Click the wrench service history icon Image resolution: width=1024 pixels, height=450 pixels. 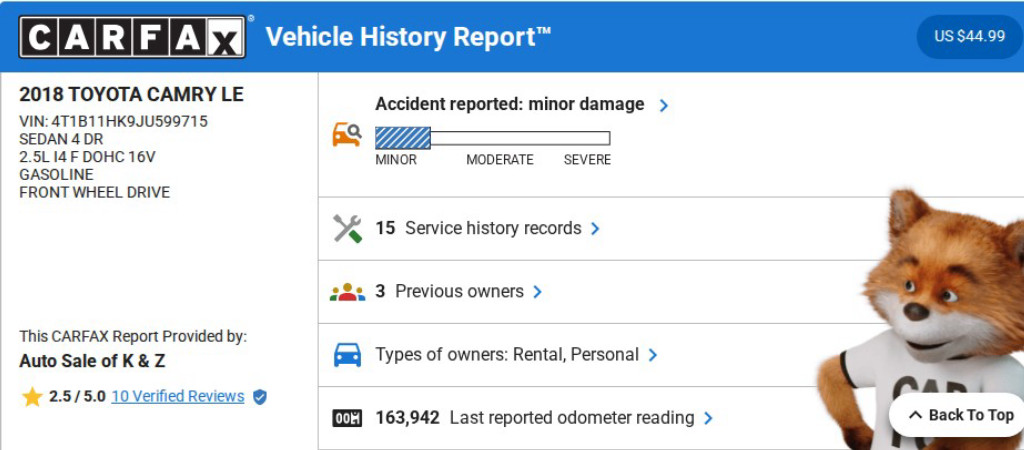coord(347,229)
